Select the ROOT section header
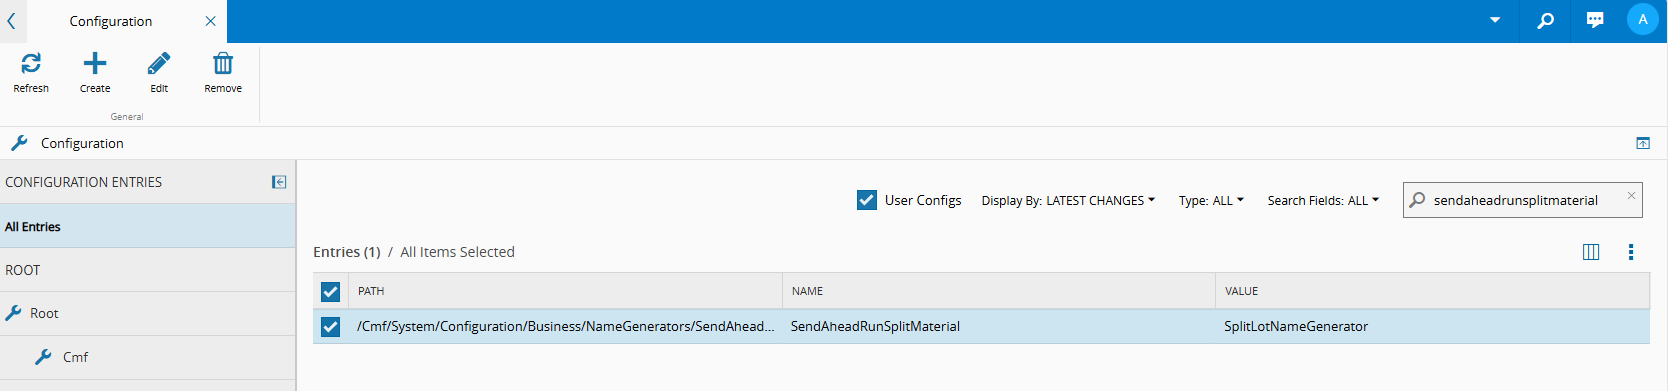 [148, 270]
